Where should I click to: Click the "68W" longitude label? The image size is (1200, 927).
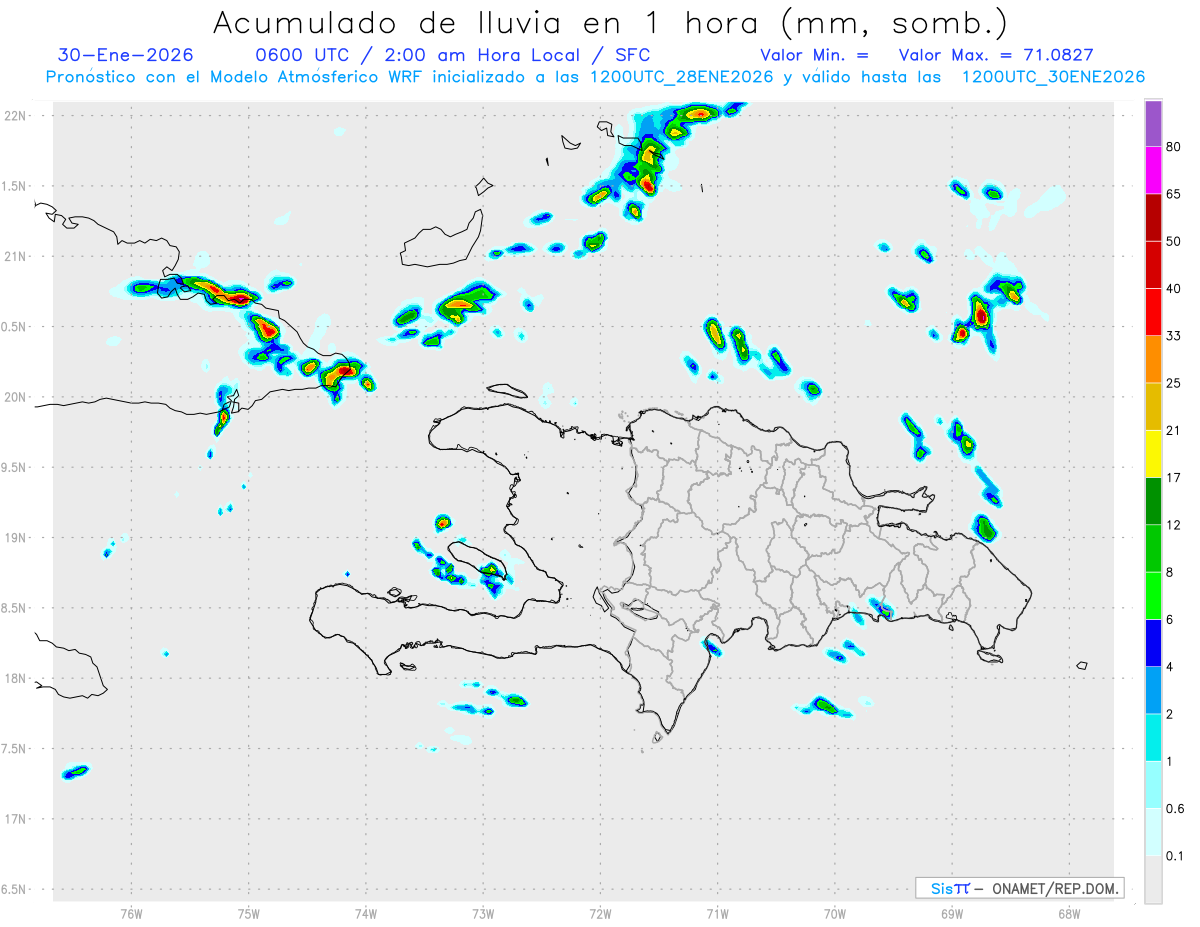(x=1069, y=914)
